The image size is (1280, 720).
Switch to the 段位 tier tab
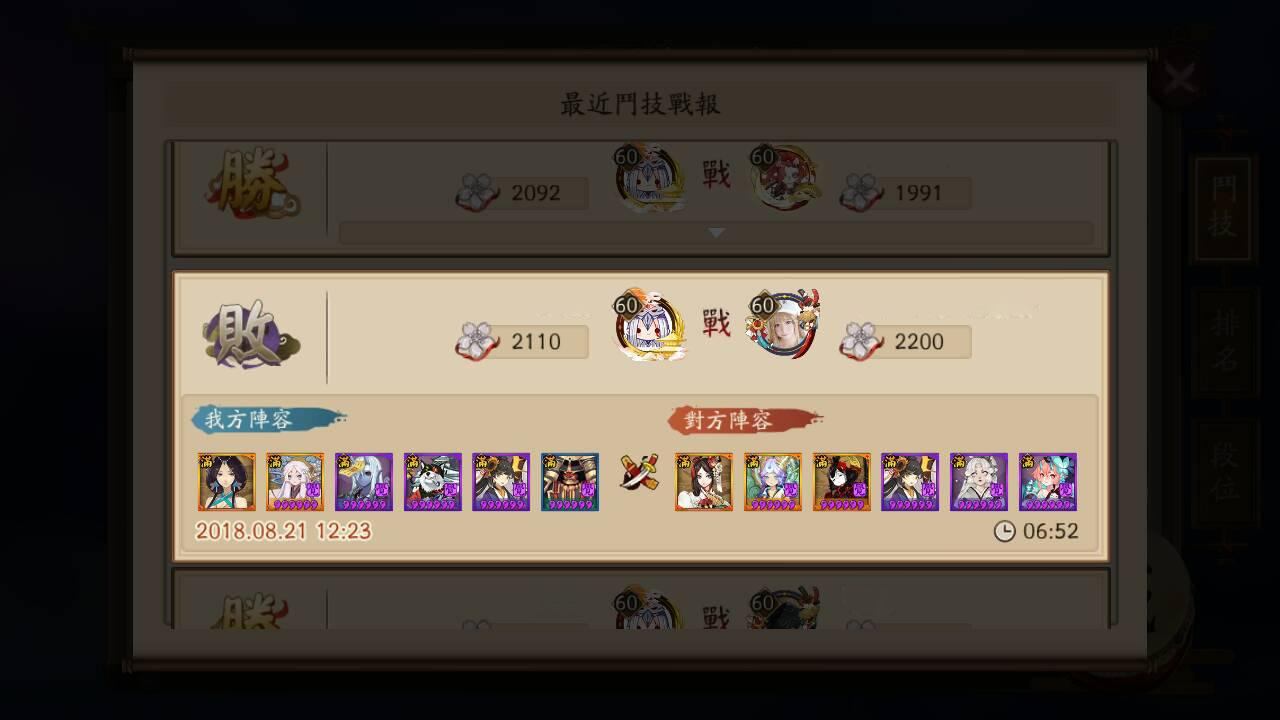(1224, 472)
